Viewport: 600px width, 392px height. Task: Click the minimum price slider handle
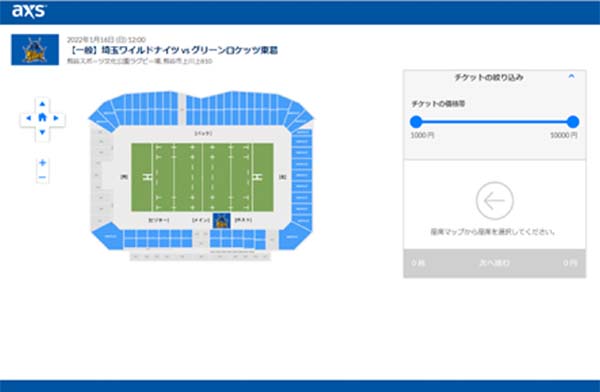point(416,122)
